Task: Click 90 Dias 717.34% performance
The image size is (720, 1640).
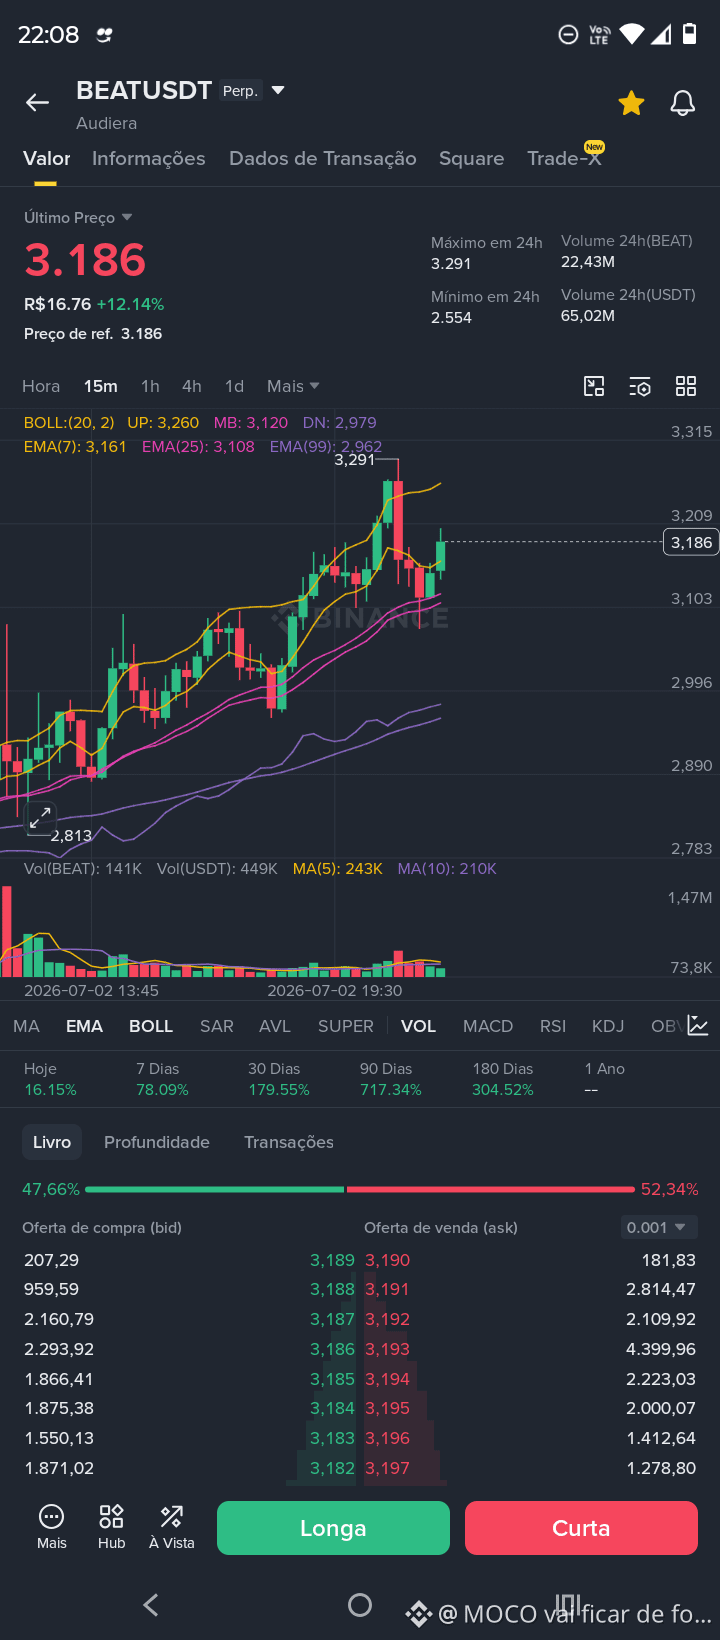Action: click(390, 1079)
